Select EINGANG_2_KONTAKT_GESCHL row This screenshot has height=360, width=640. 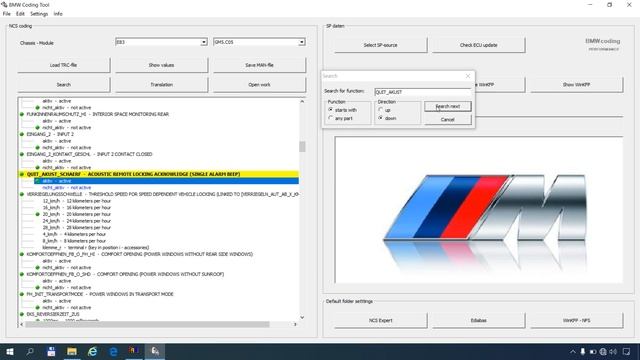coord(89,154)
